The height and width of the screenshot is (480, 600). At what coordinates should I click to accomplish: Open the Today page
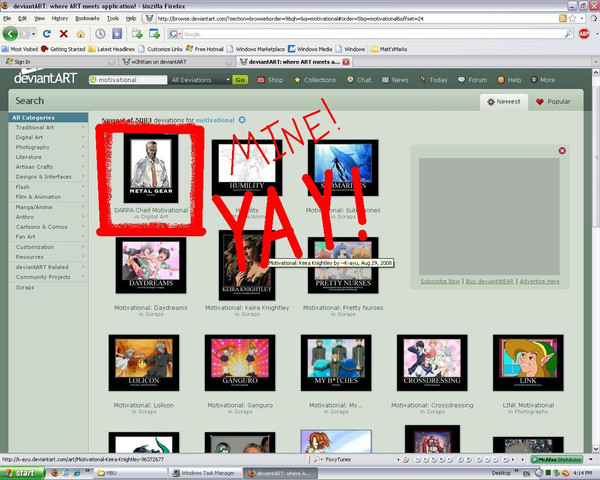click(x=434, y=80)
